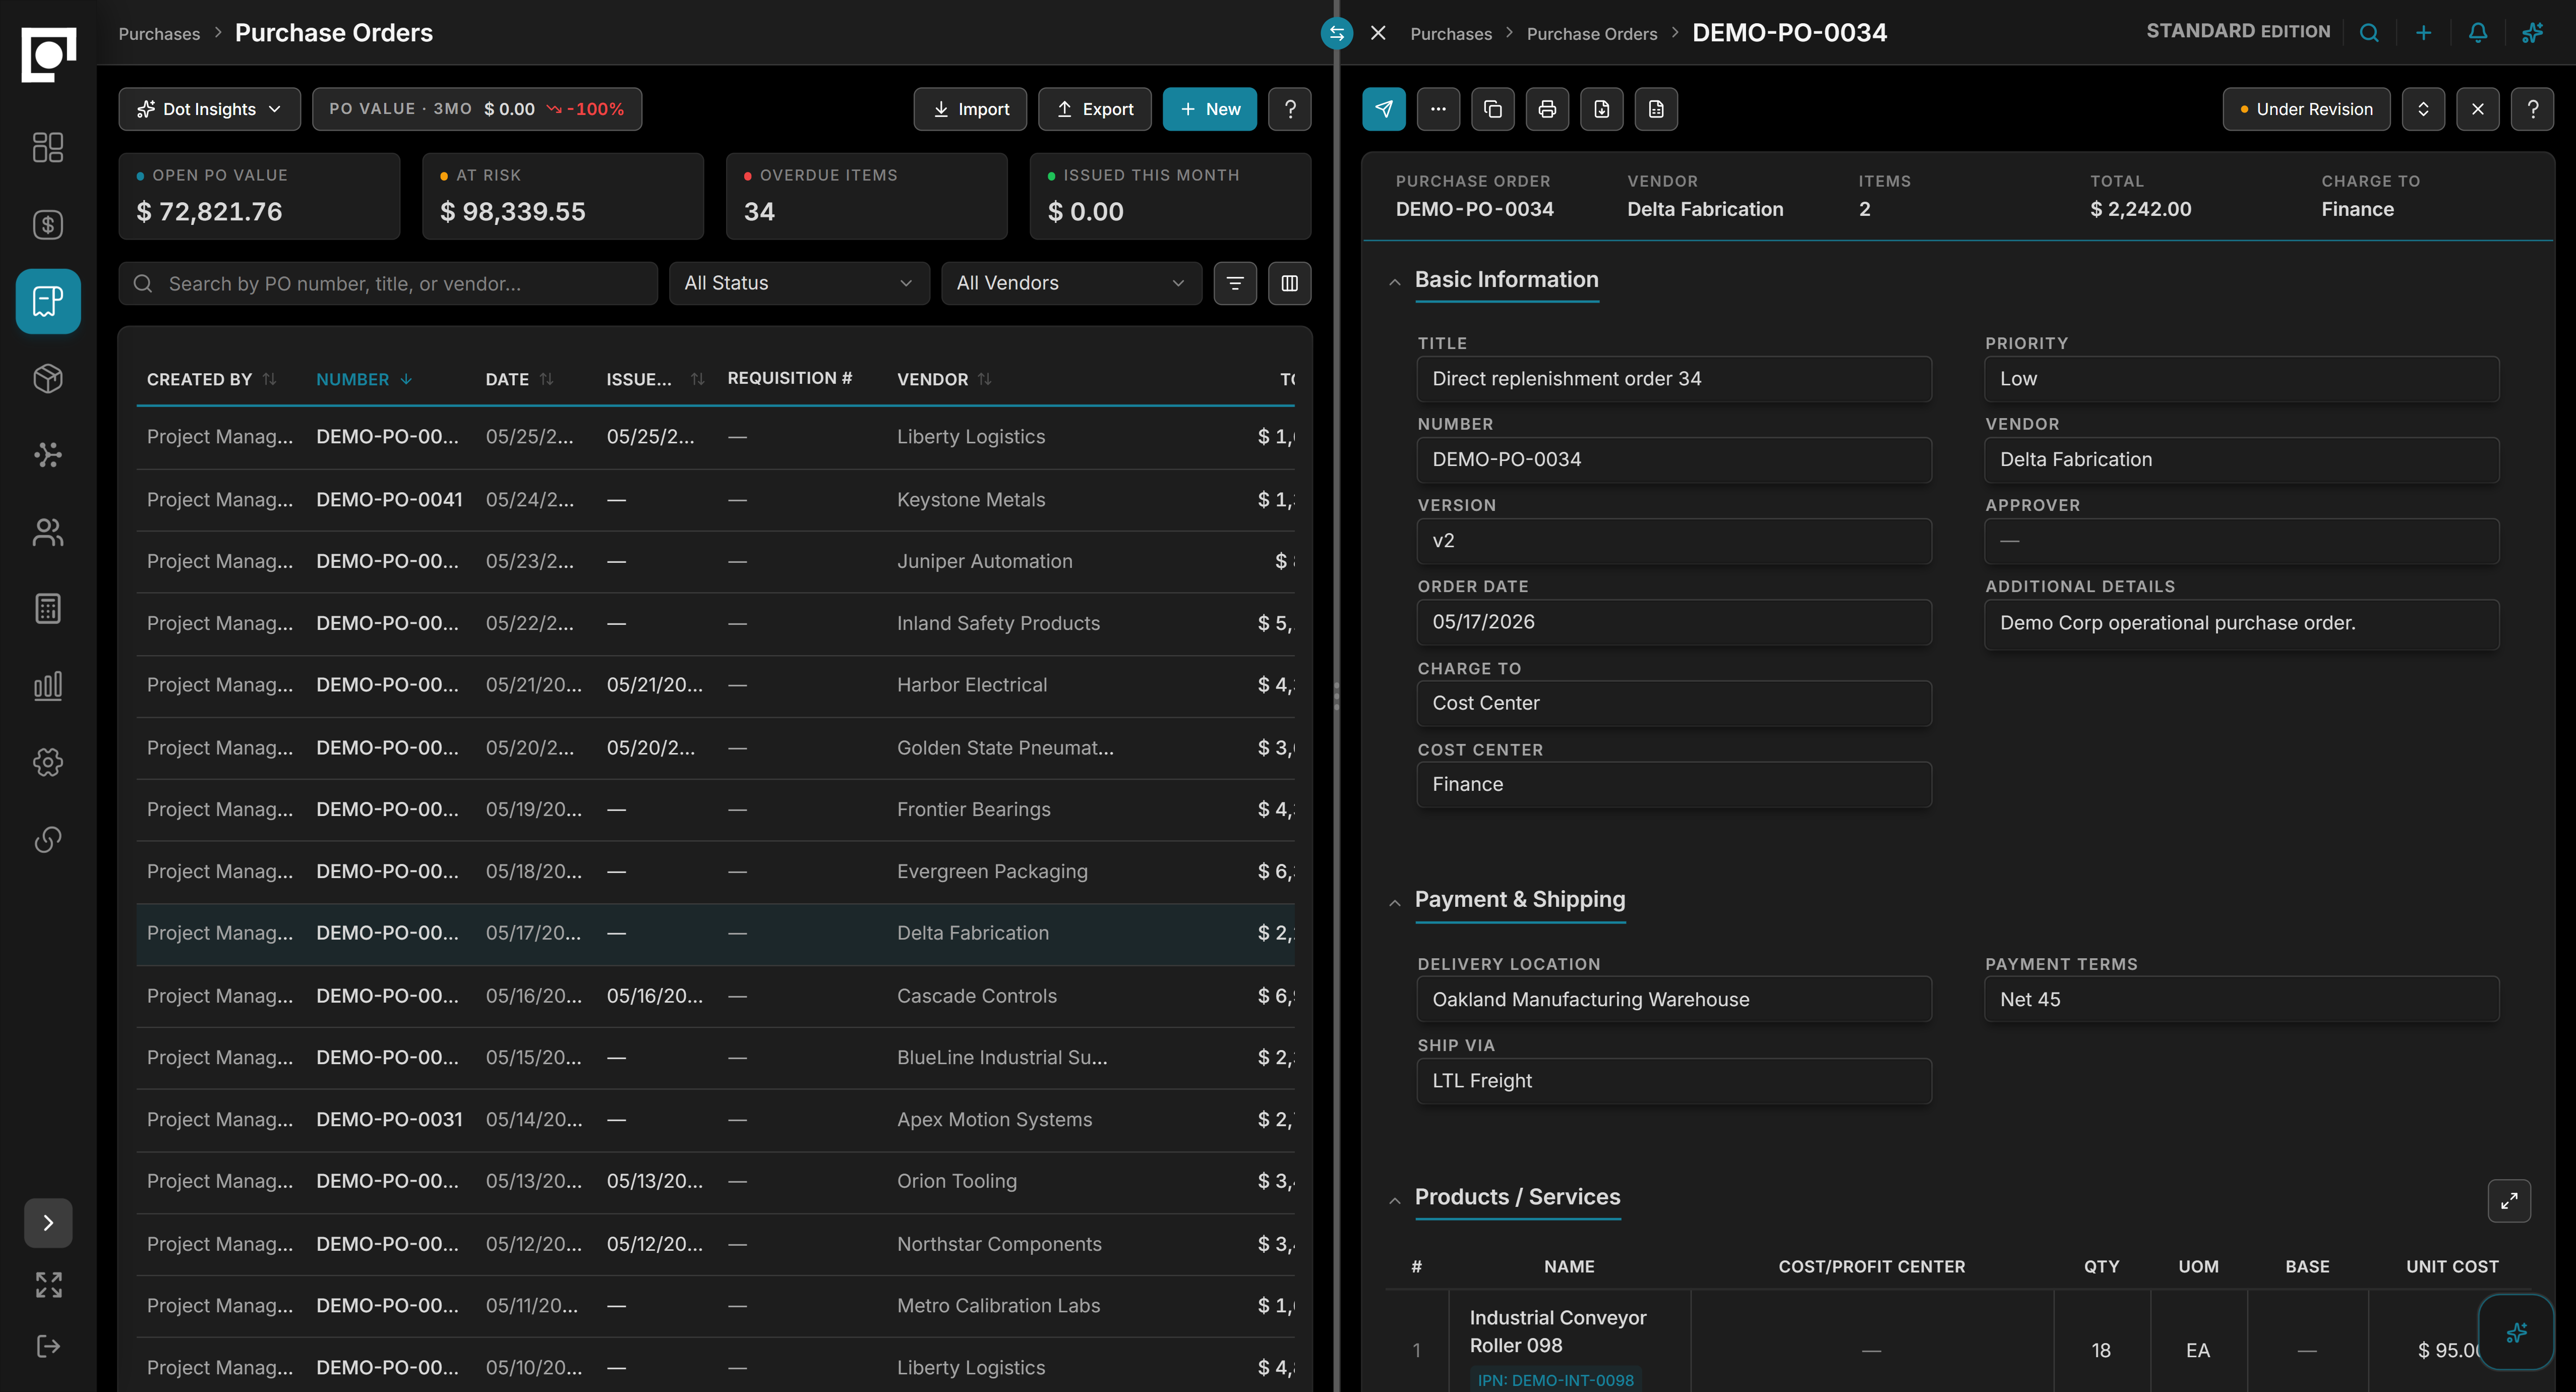Open the notifications bell
Viewport: 2576px width, 1392px height.
point(2478,33)
